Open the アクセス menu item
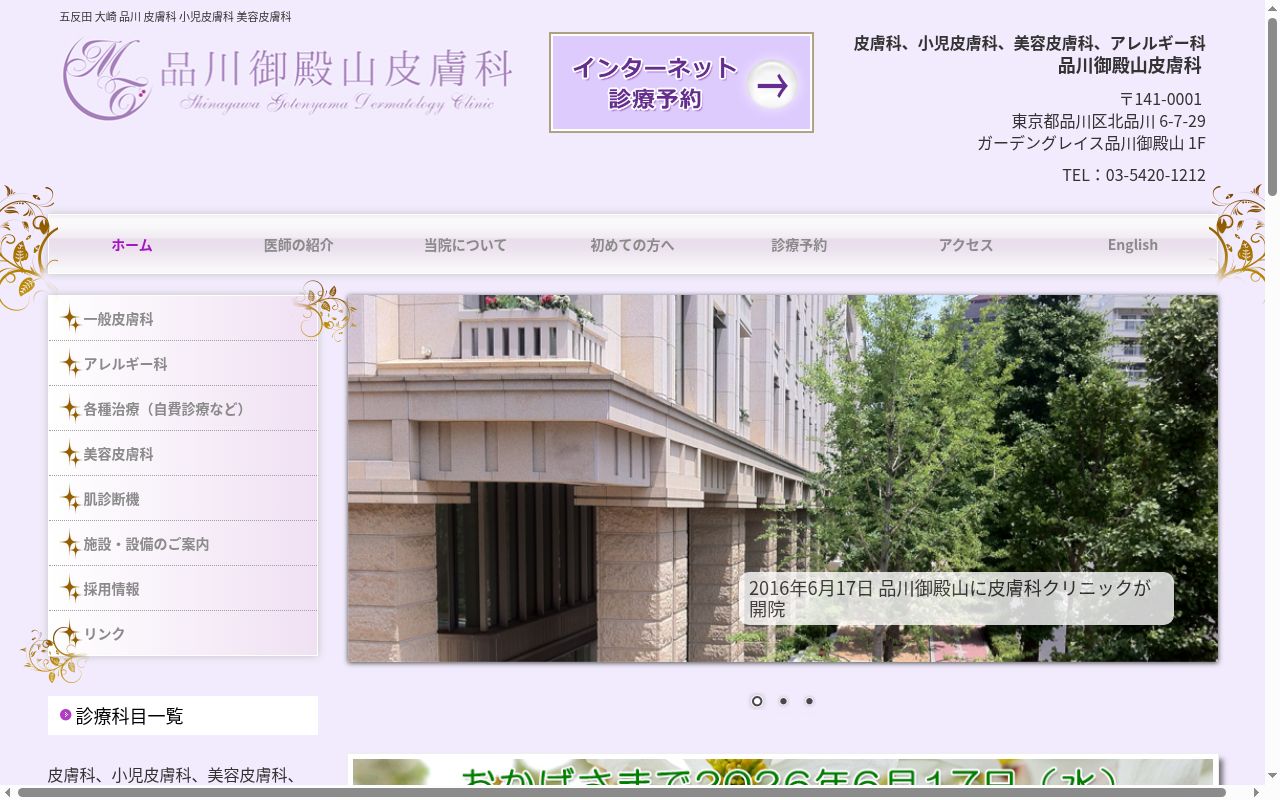This screenshot has height=800, width=1280. point(966,245)
